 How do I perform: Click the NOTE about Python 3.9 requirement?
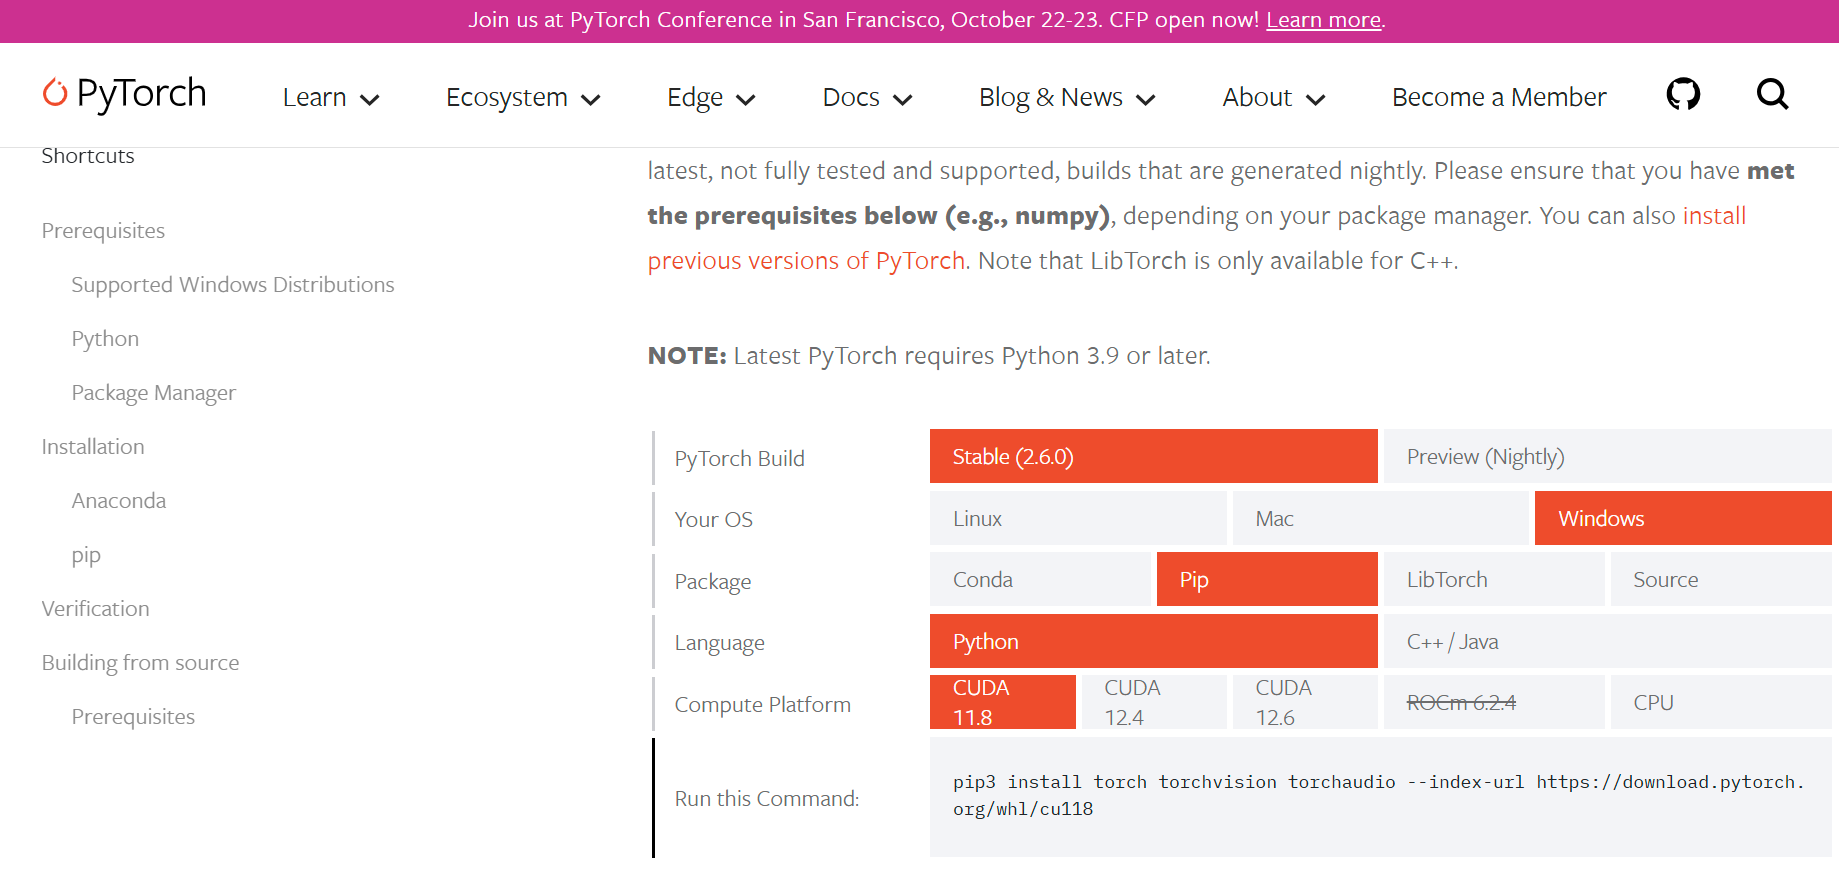click(x=929, y=356)
